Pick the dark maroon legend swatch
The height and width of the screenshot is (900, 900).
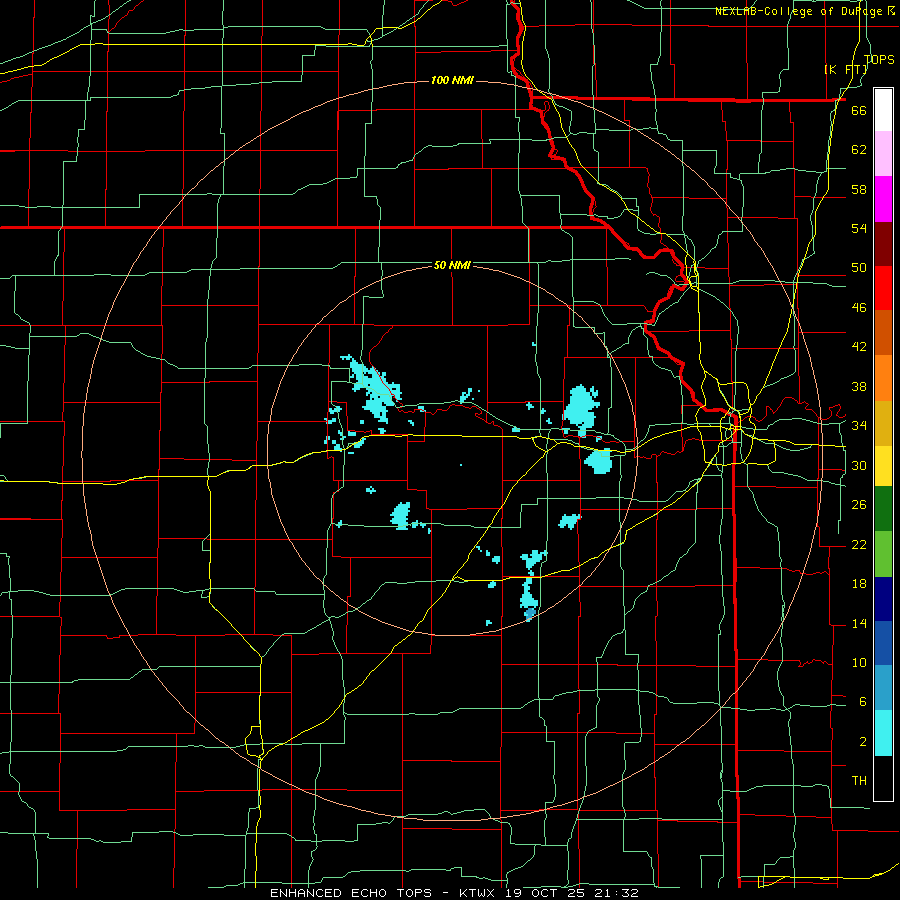(883, 243)
